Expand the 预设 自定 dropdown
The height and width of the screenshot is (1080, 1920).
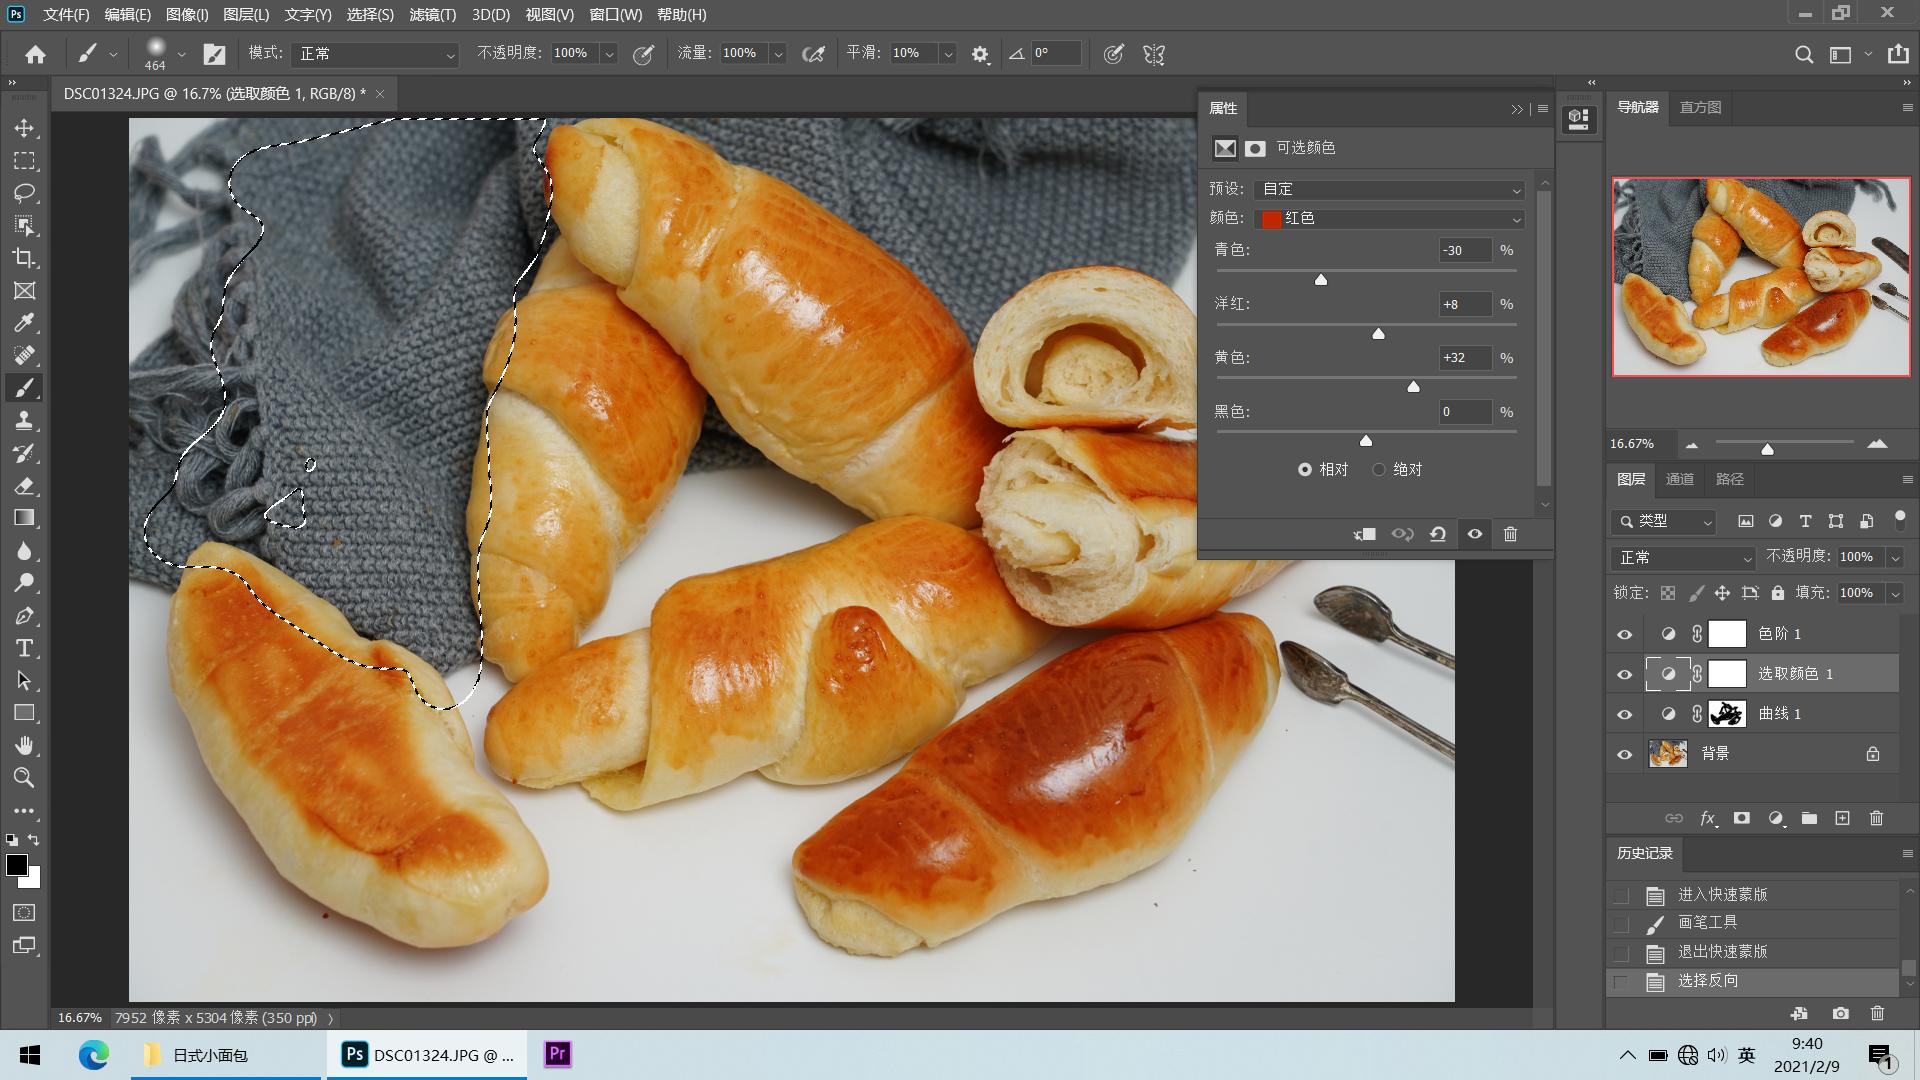pyautogui.click(x=1390, y=189)
